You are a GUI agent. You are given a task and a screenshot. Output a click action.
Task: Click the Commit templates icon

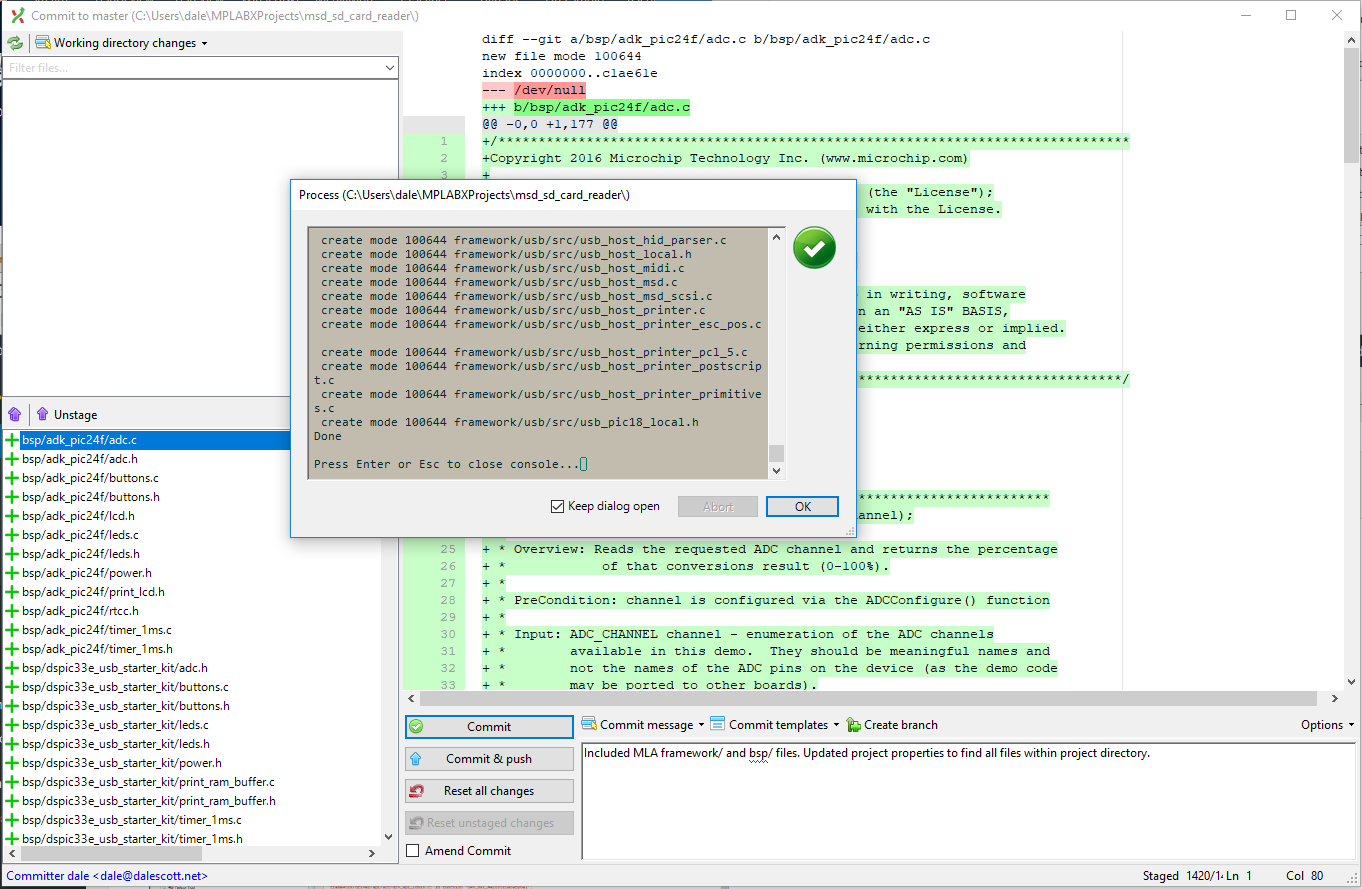pos(717,725)
